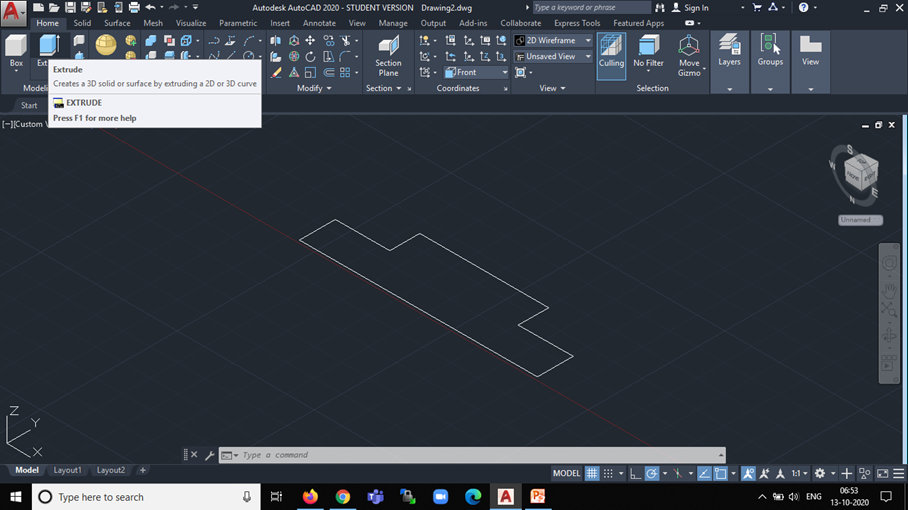Open the Groups panel button

[x=770, y=51]
